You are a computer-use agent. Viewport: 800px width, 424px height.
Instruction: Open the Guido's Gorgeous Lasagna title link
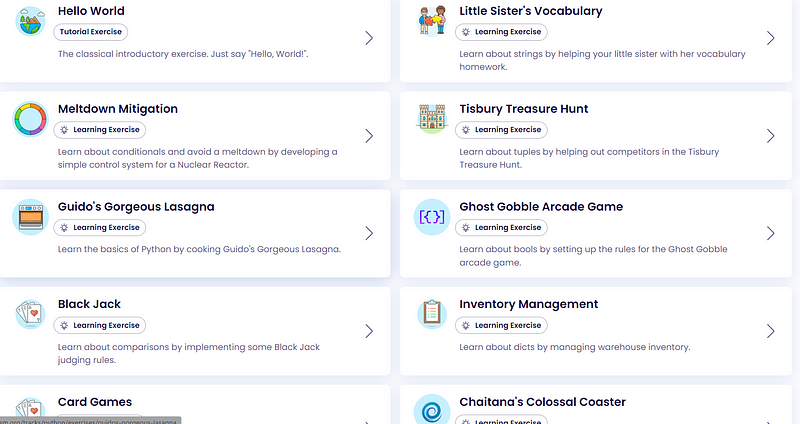136,207
